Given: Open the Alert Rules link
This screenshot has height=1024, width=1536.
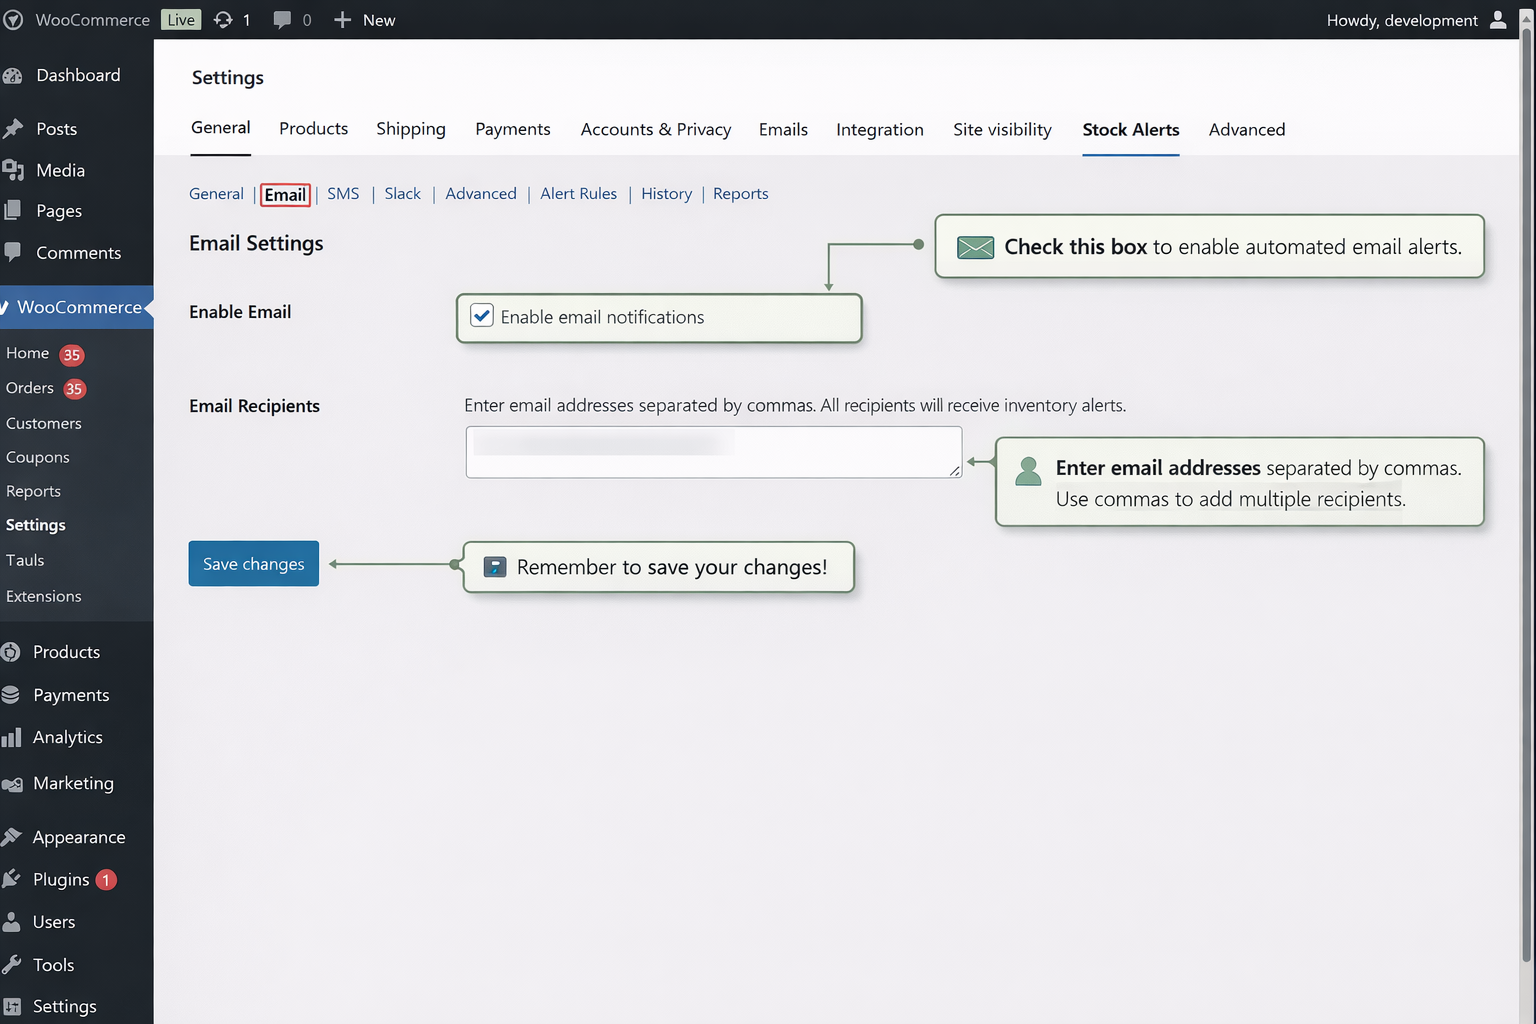Looking at the screenshot, I should (x=578, y=193).
